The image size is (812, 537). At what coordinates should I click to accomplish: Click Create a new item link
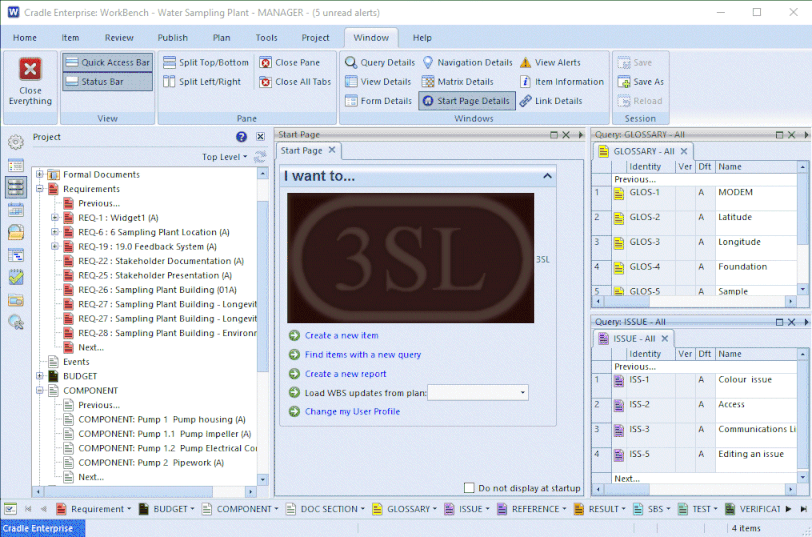pyautogui.click(x=341, y=336)
